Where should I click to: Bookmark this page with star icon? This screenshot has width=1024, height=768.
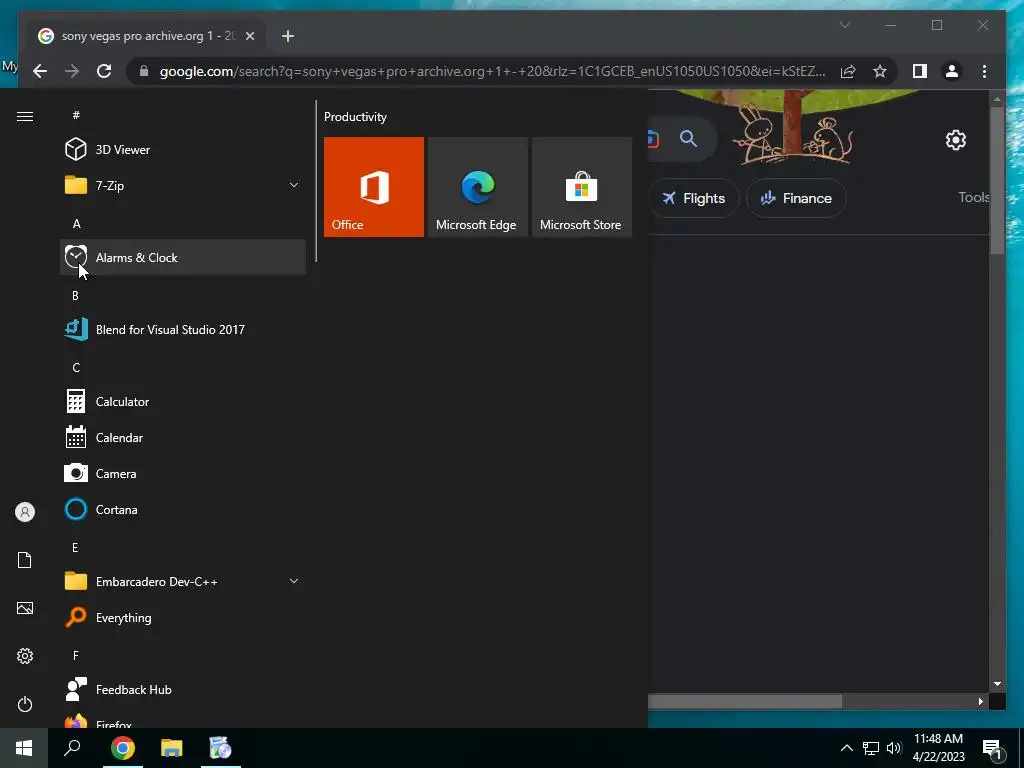tap(880, 71)
